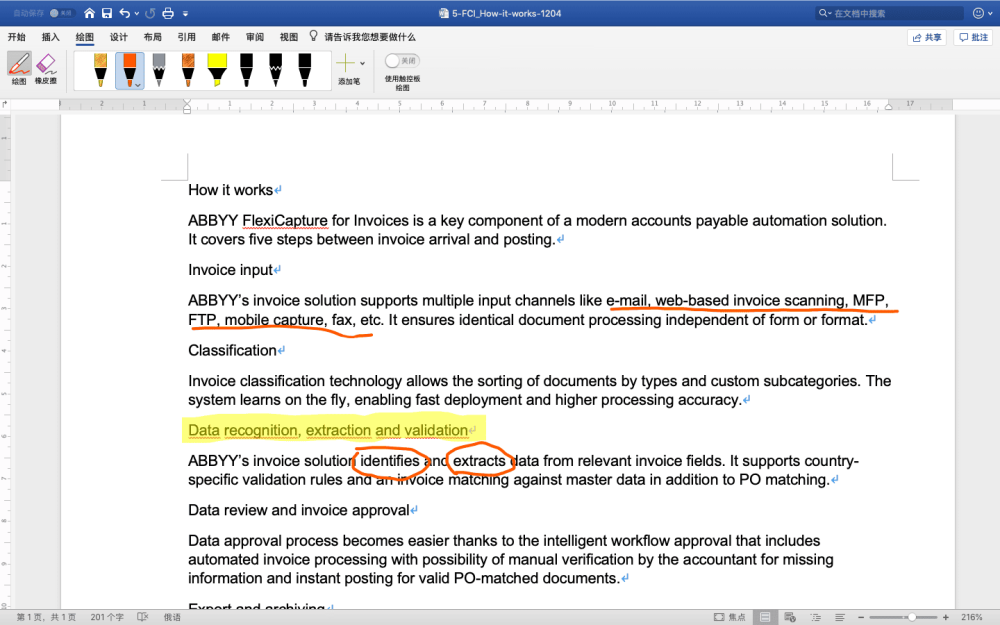Open the feedback smiley dropdown arrow
The image size is (1000, 625).
[990, 13]
